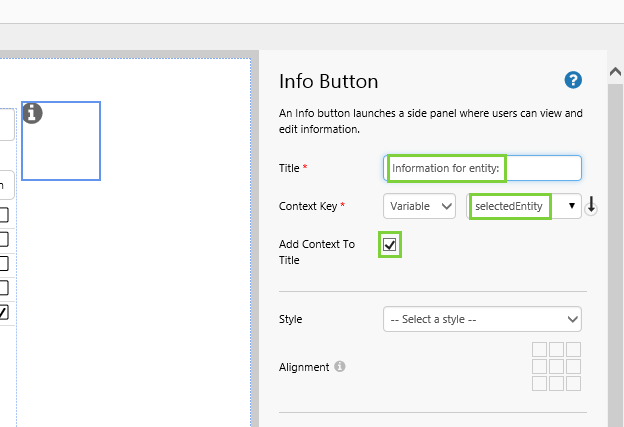This screenshot has height=427, width=624.
Task: Tick the topmost unchecked checkbox on canvas
Action: (5, 215)
